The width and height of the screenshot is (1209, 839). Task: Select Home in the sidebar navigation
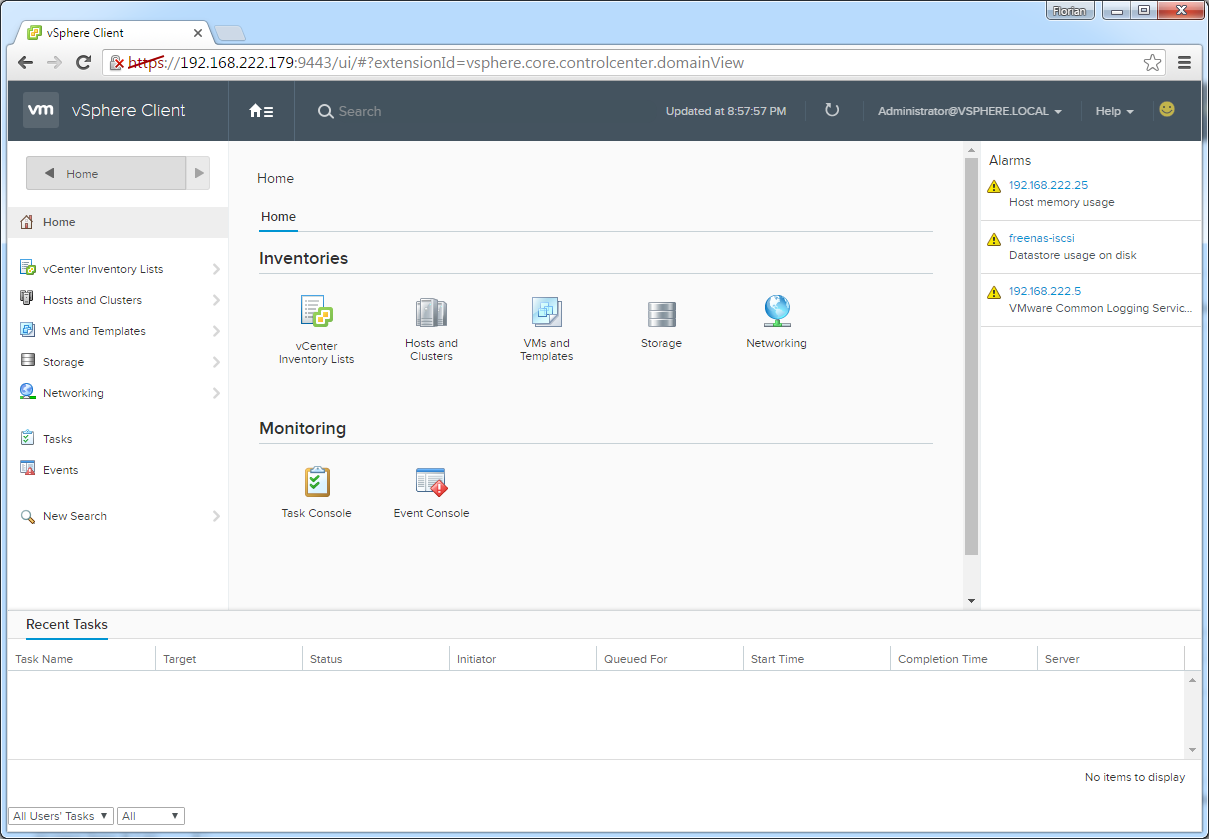(118, 222)
